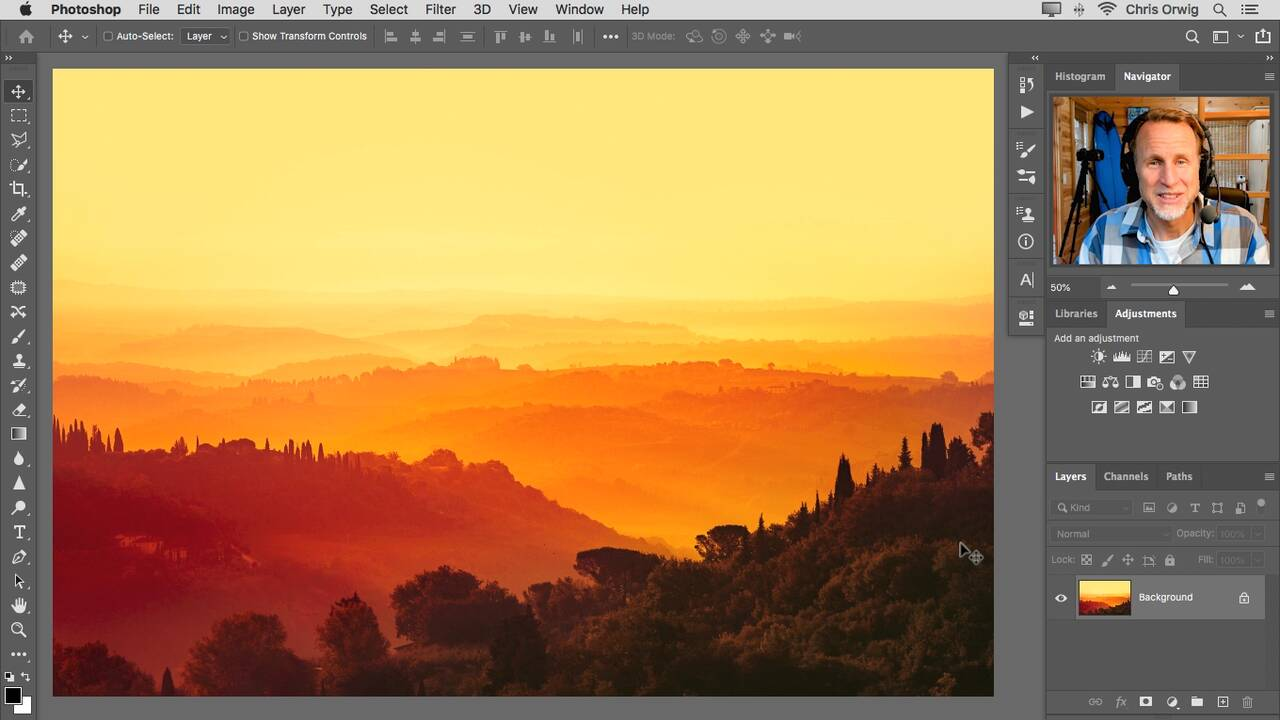Select the Eyedropper tool
The image size is (1280, 720).
tap(18, 214)
